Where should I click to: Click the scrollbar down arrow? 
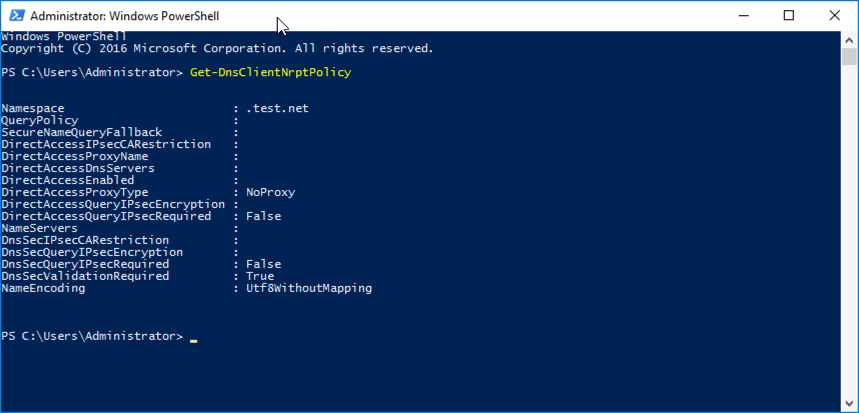[849, 404]
